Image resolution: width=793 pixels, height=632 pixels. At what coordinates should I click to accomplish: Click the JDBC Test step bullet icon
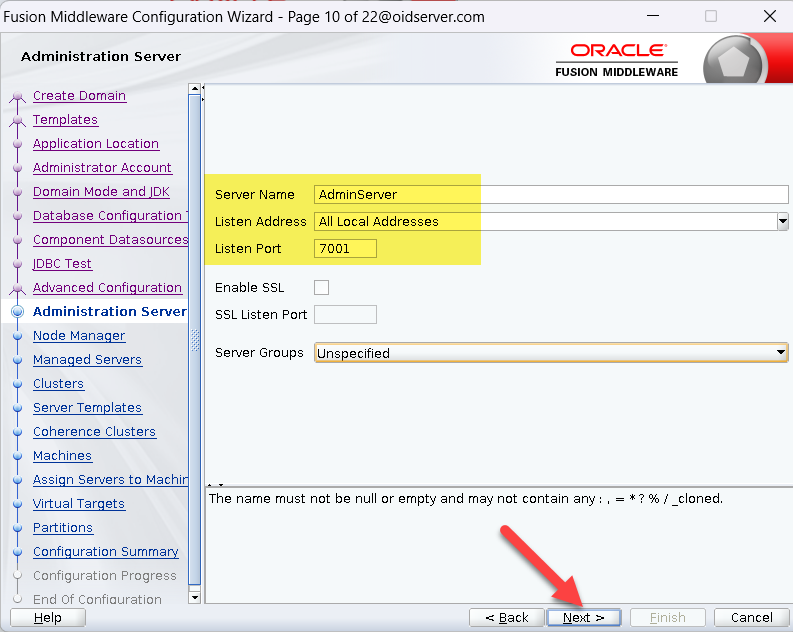point(18,263)
